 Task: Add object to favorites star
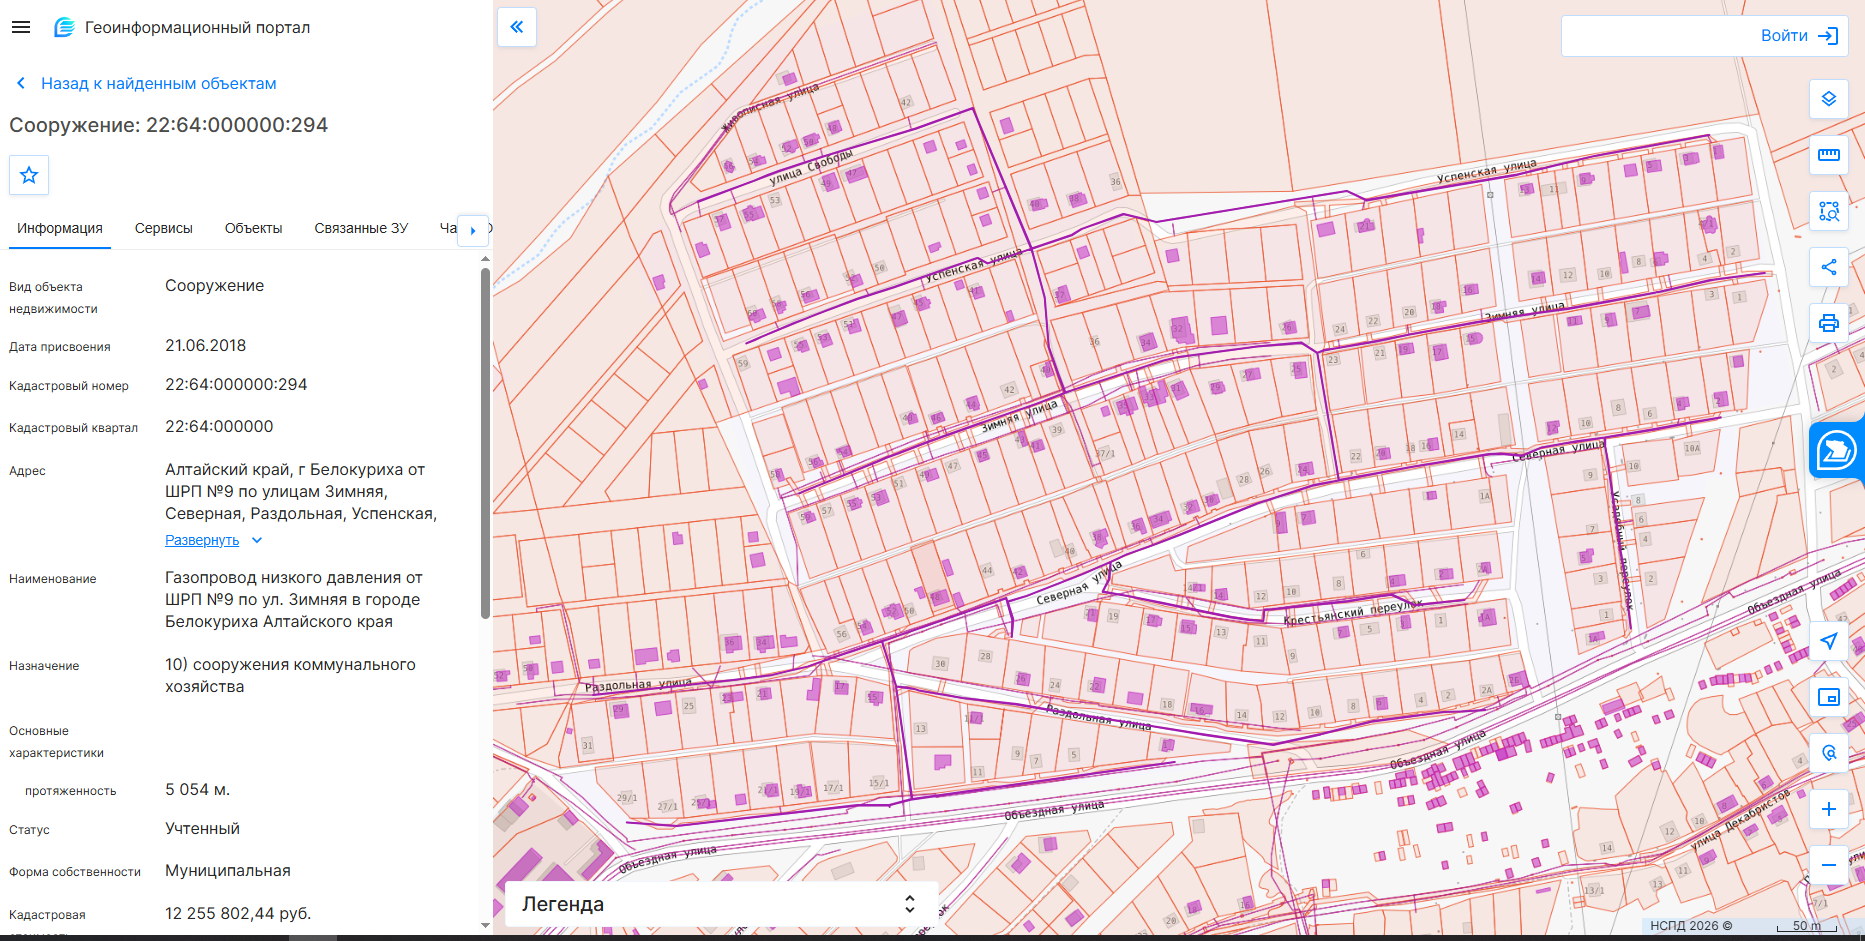tap(29, 175)
